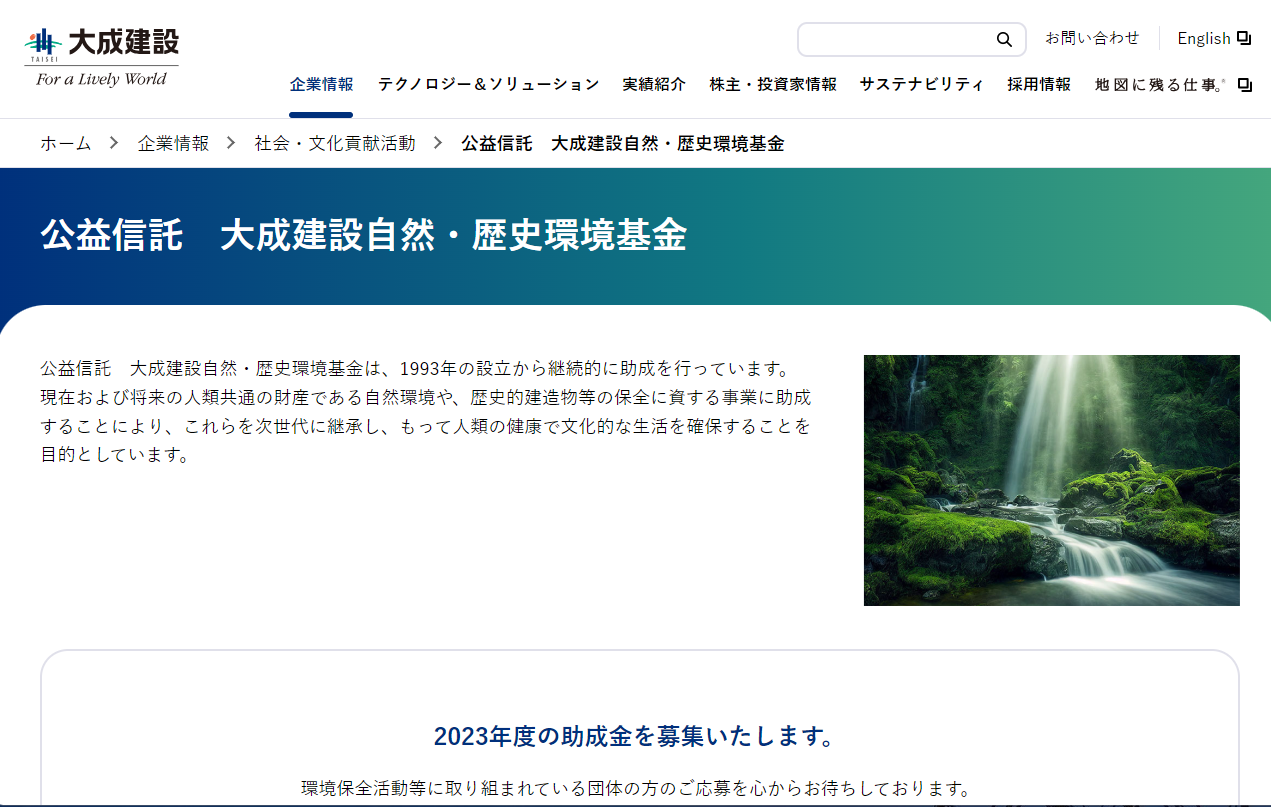This screenshot has width=1271, height=807.
Task: Visit the 地図に残る仕事 link
Action: 1159,85
